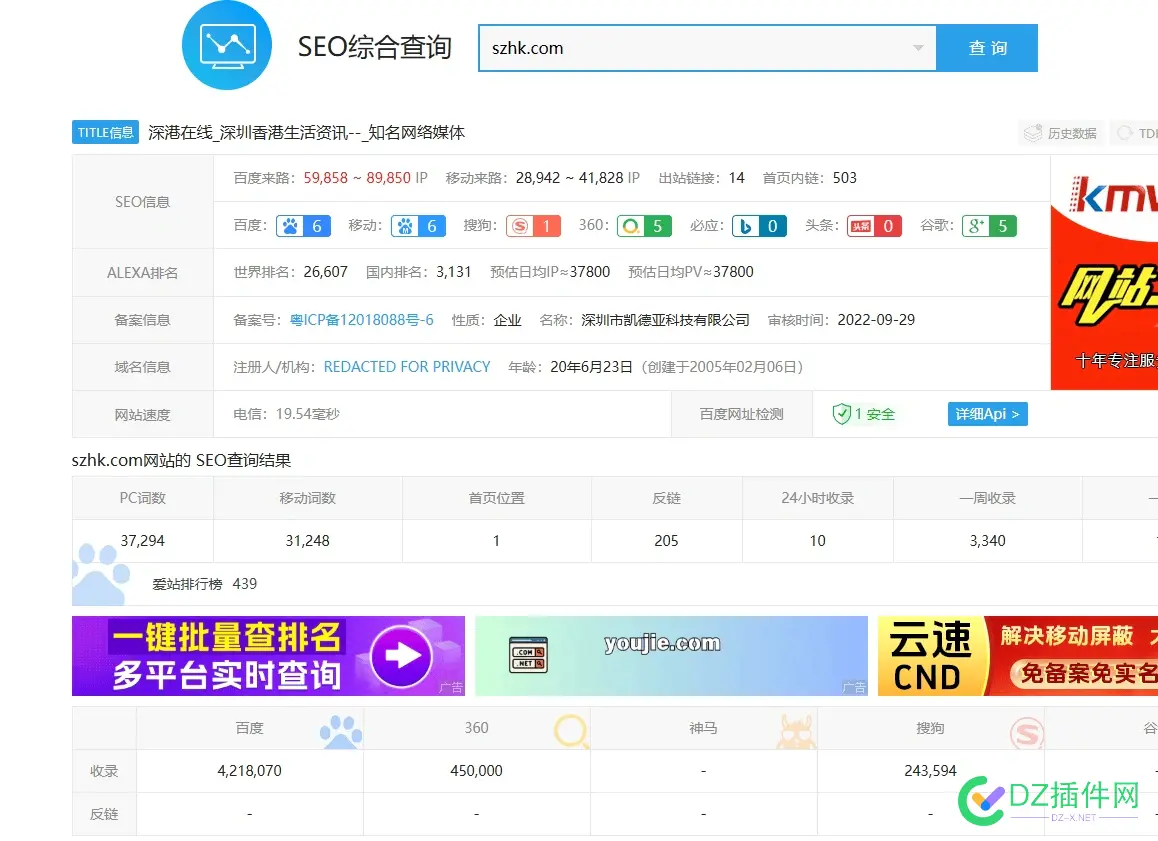1158x841 pixels.
Task: Click the 360 weight badge
Action: pos(645,226)
